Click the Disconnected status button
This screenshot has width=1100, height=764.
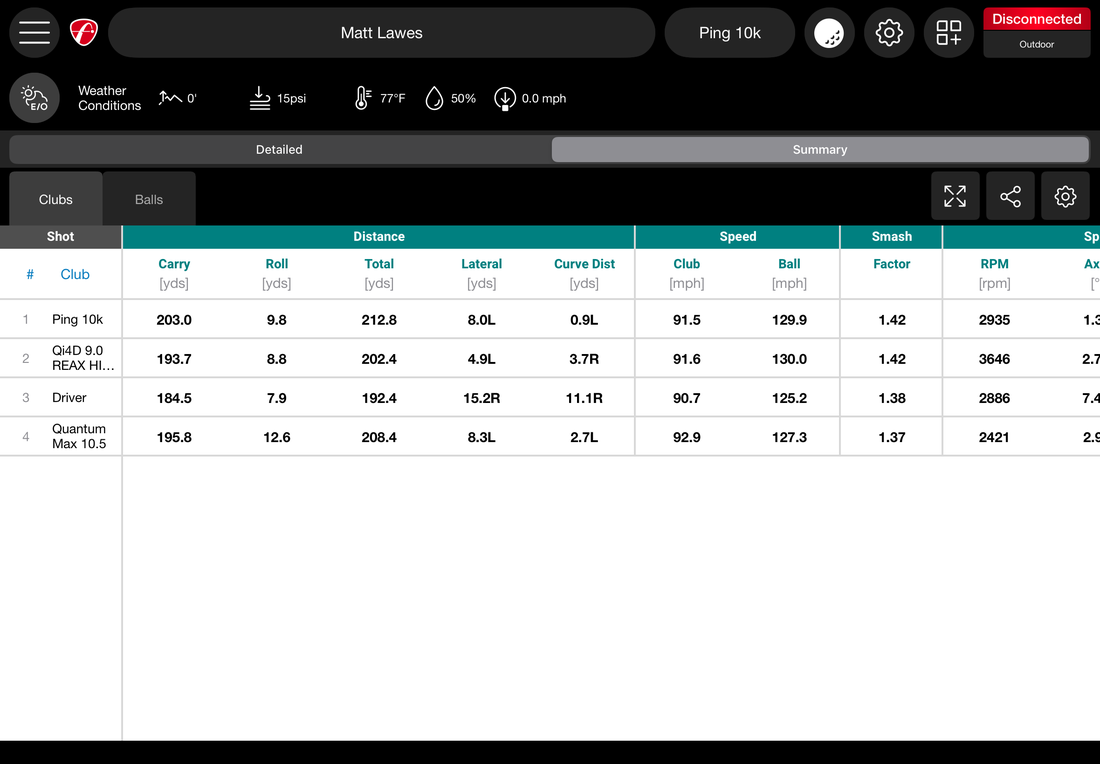click(x=1036, y=19)
